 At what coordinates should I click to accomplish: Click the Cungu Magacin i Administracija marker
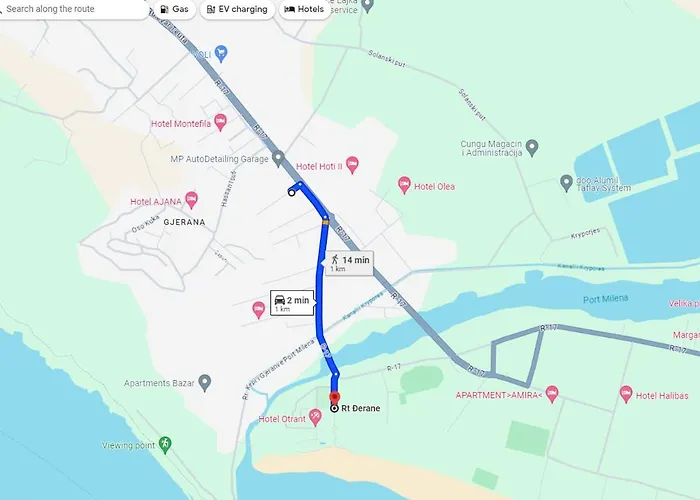click(532, 148)
